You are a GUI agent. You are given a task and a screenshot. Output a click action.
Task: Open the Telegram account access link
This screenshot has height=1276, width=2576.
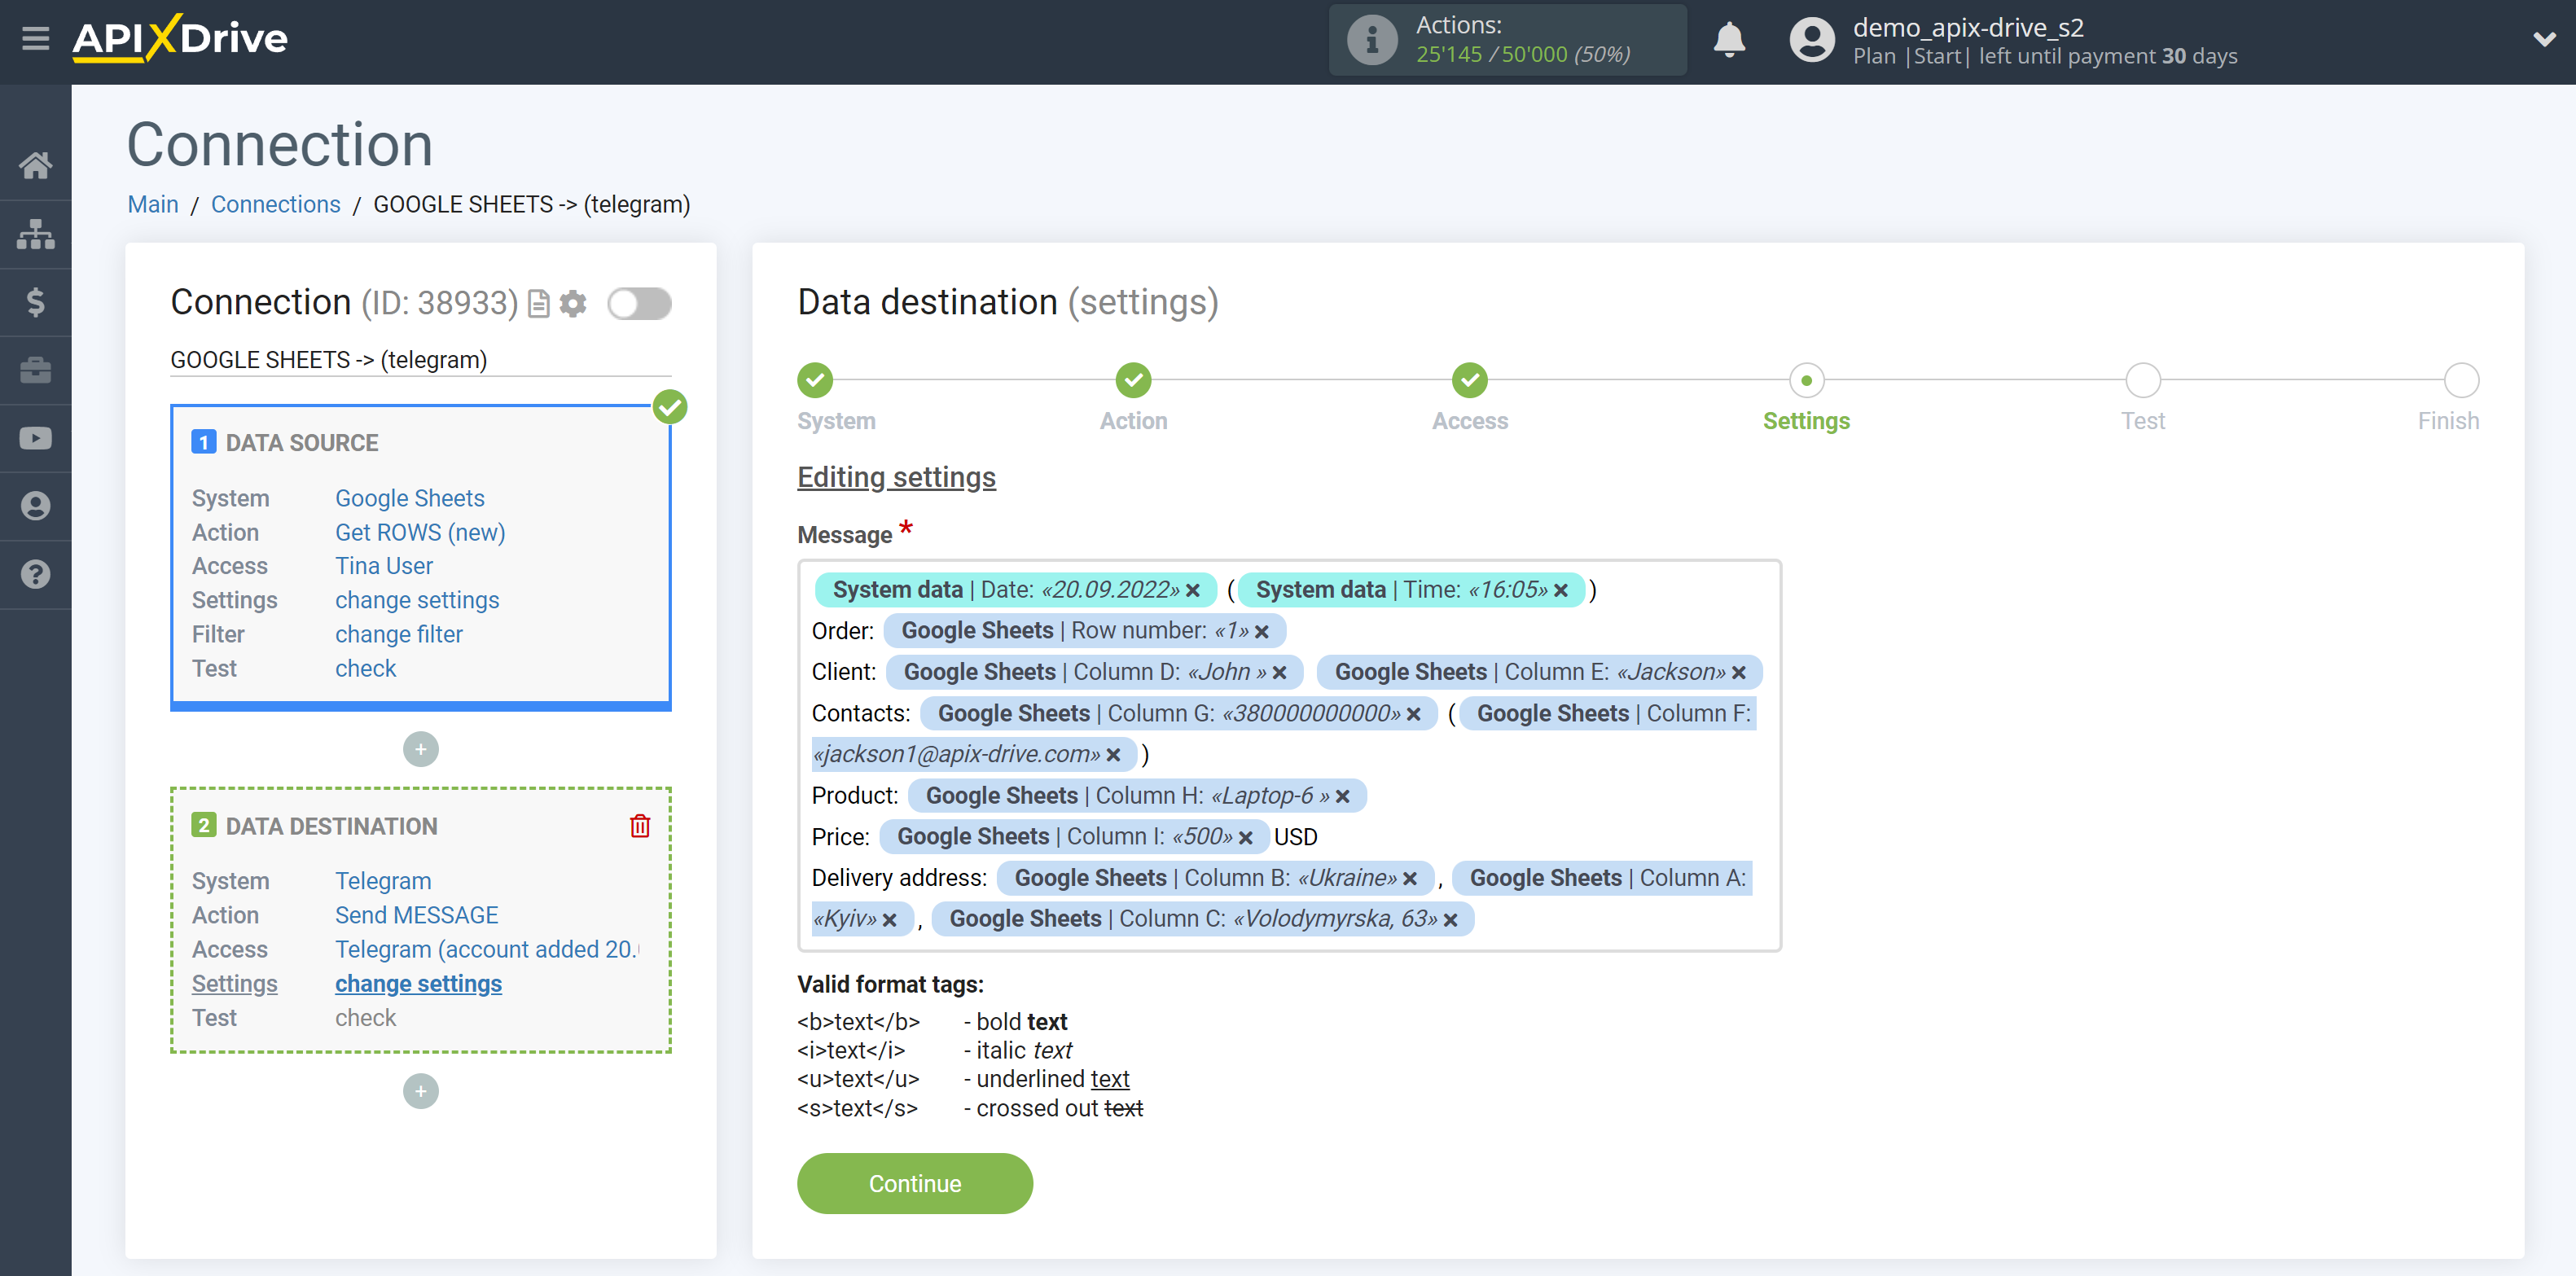click(487, 949)
